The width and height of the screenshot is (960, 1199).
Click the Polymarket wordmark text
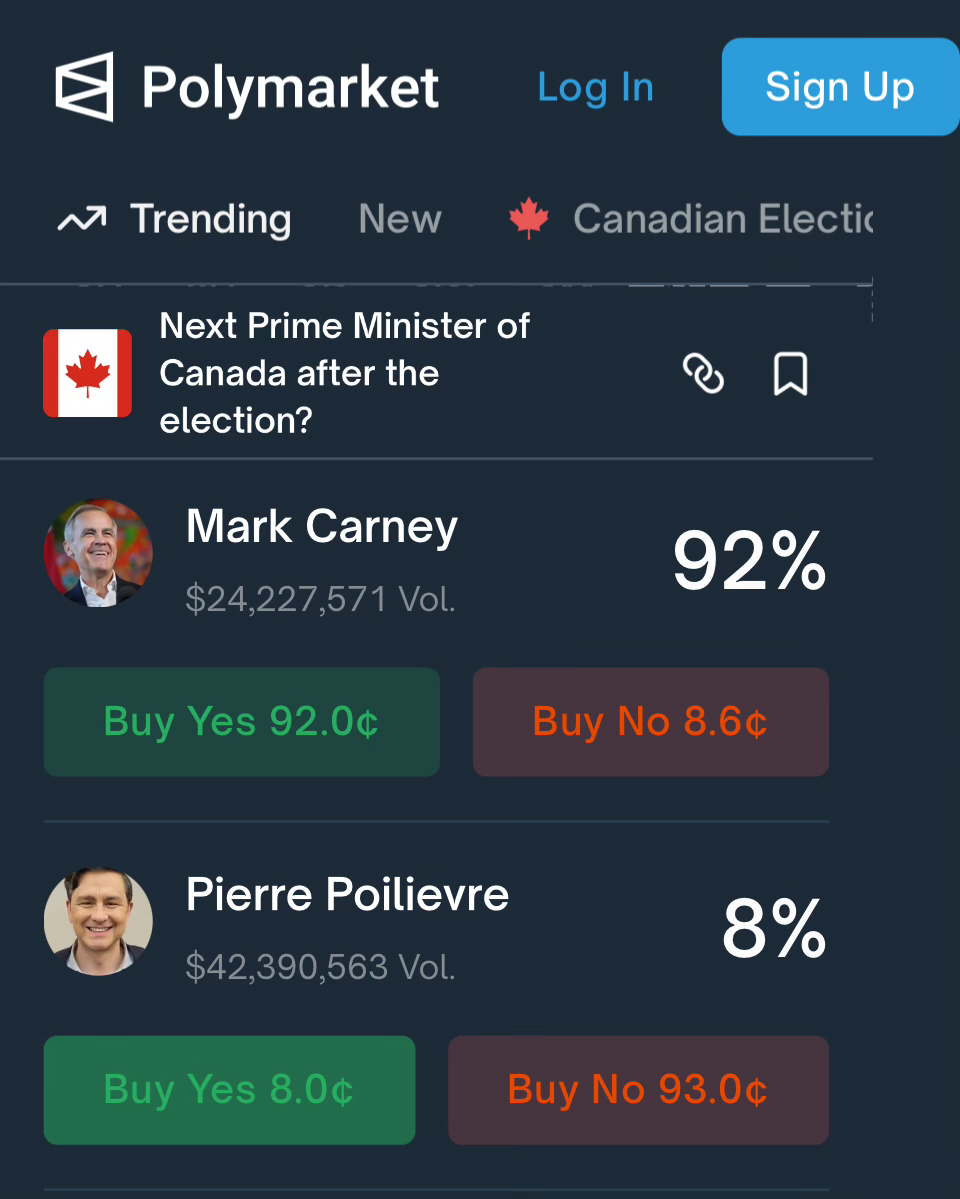tap(290, 88)
